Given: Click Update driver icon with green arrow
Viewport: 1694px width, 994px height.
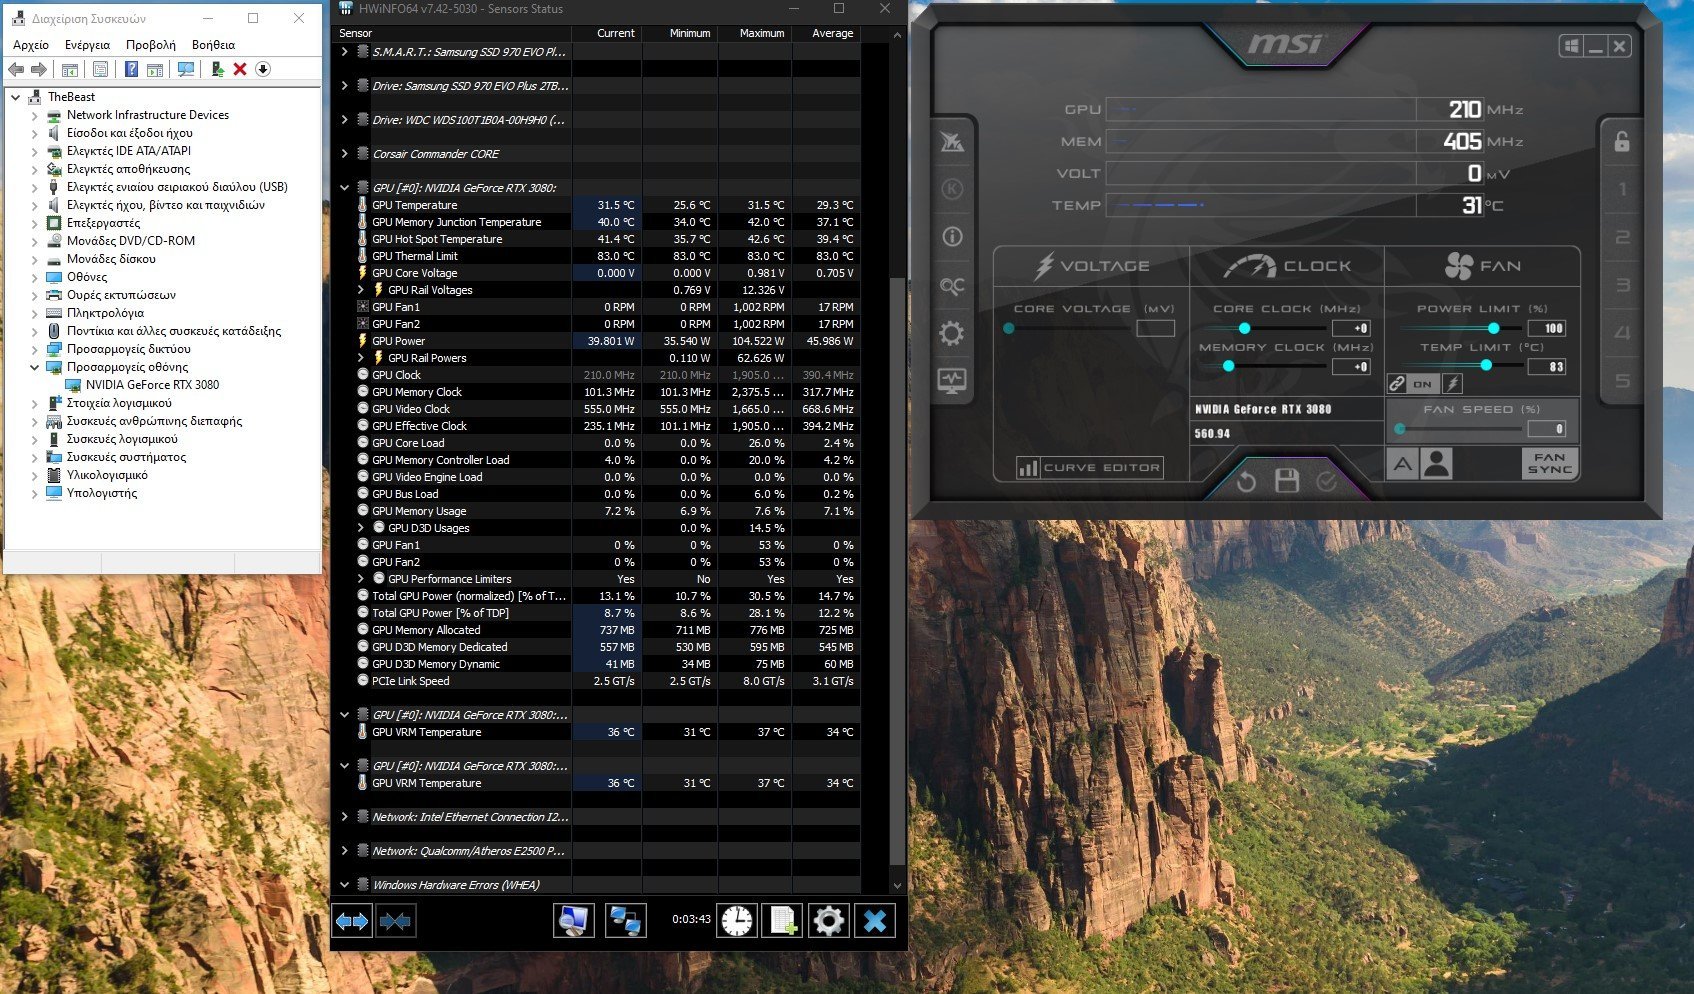Looking at the screenshot, I should click(217, 69).
